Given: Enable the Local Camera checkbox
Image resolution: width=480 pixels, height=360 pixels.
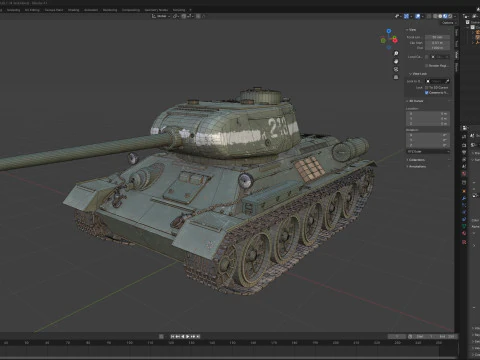Looking at the screenshot, I should pos(427,57).
